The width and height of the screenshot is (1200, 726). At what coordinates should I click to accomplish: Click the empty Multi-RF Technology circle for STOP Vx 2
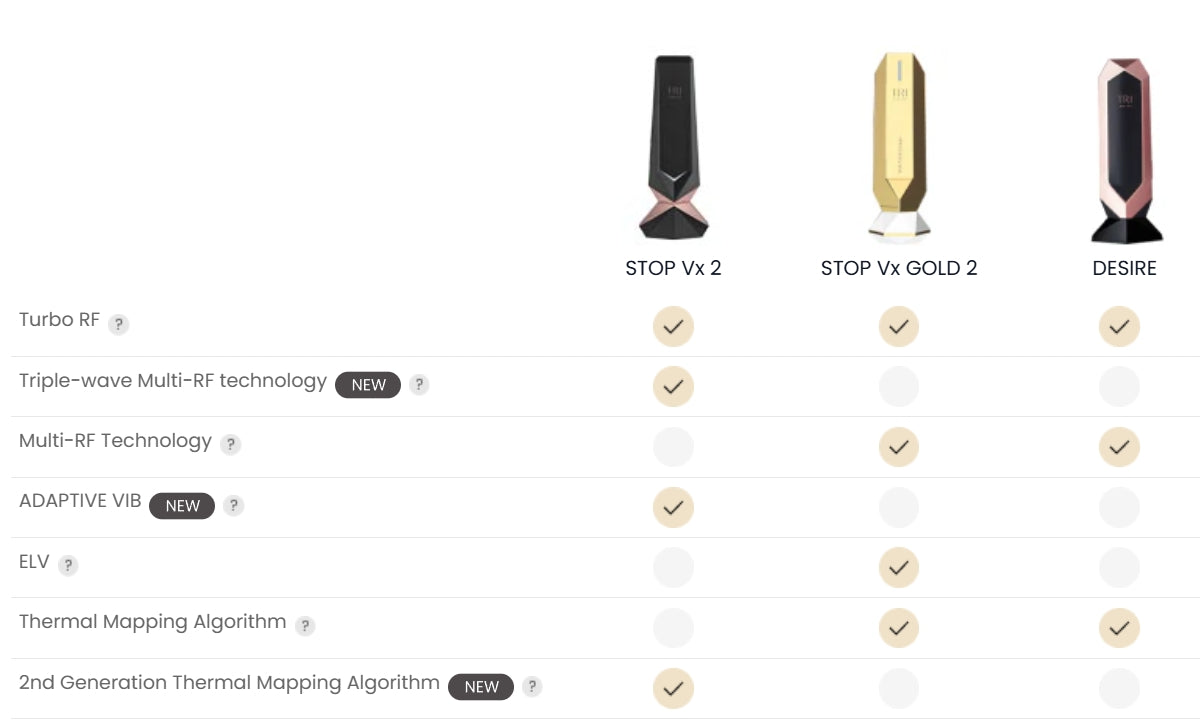[673, 446]
